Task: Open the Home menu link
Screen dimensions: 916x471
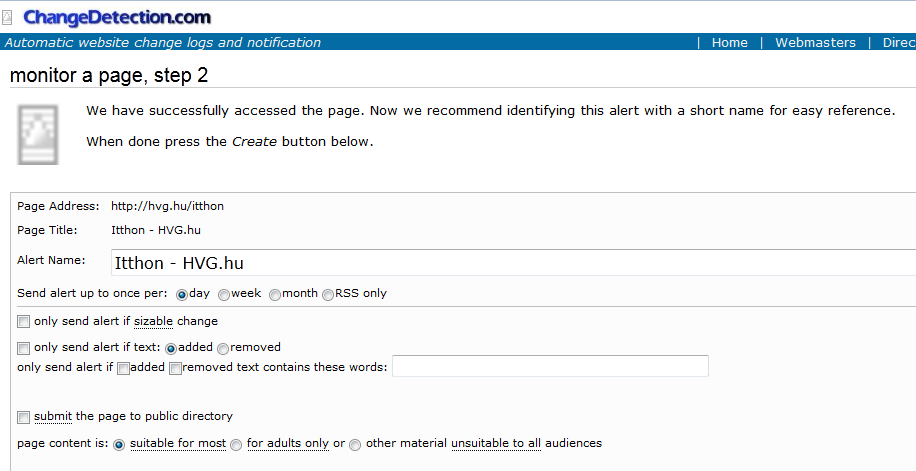Action: click(x=729, y=43)
